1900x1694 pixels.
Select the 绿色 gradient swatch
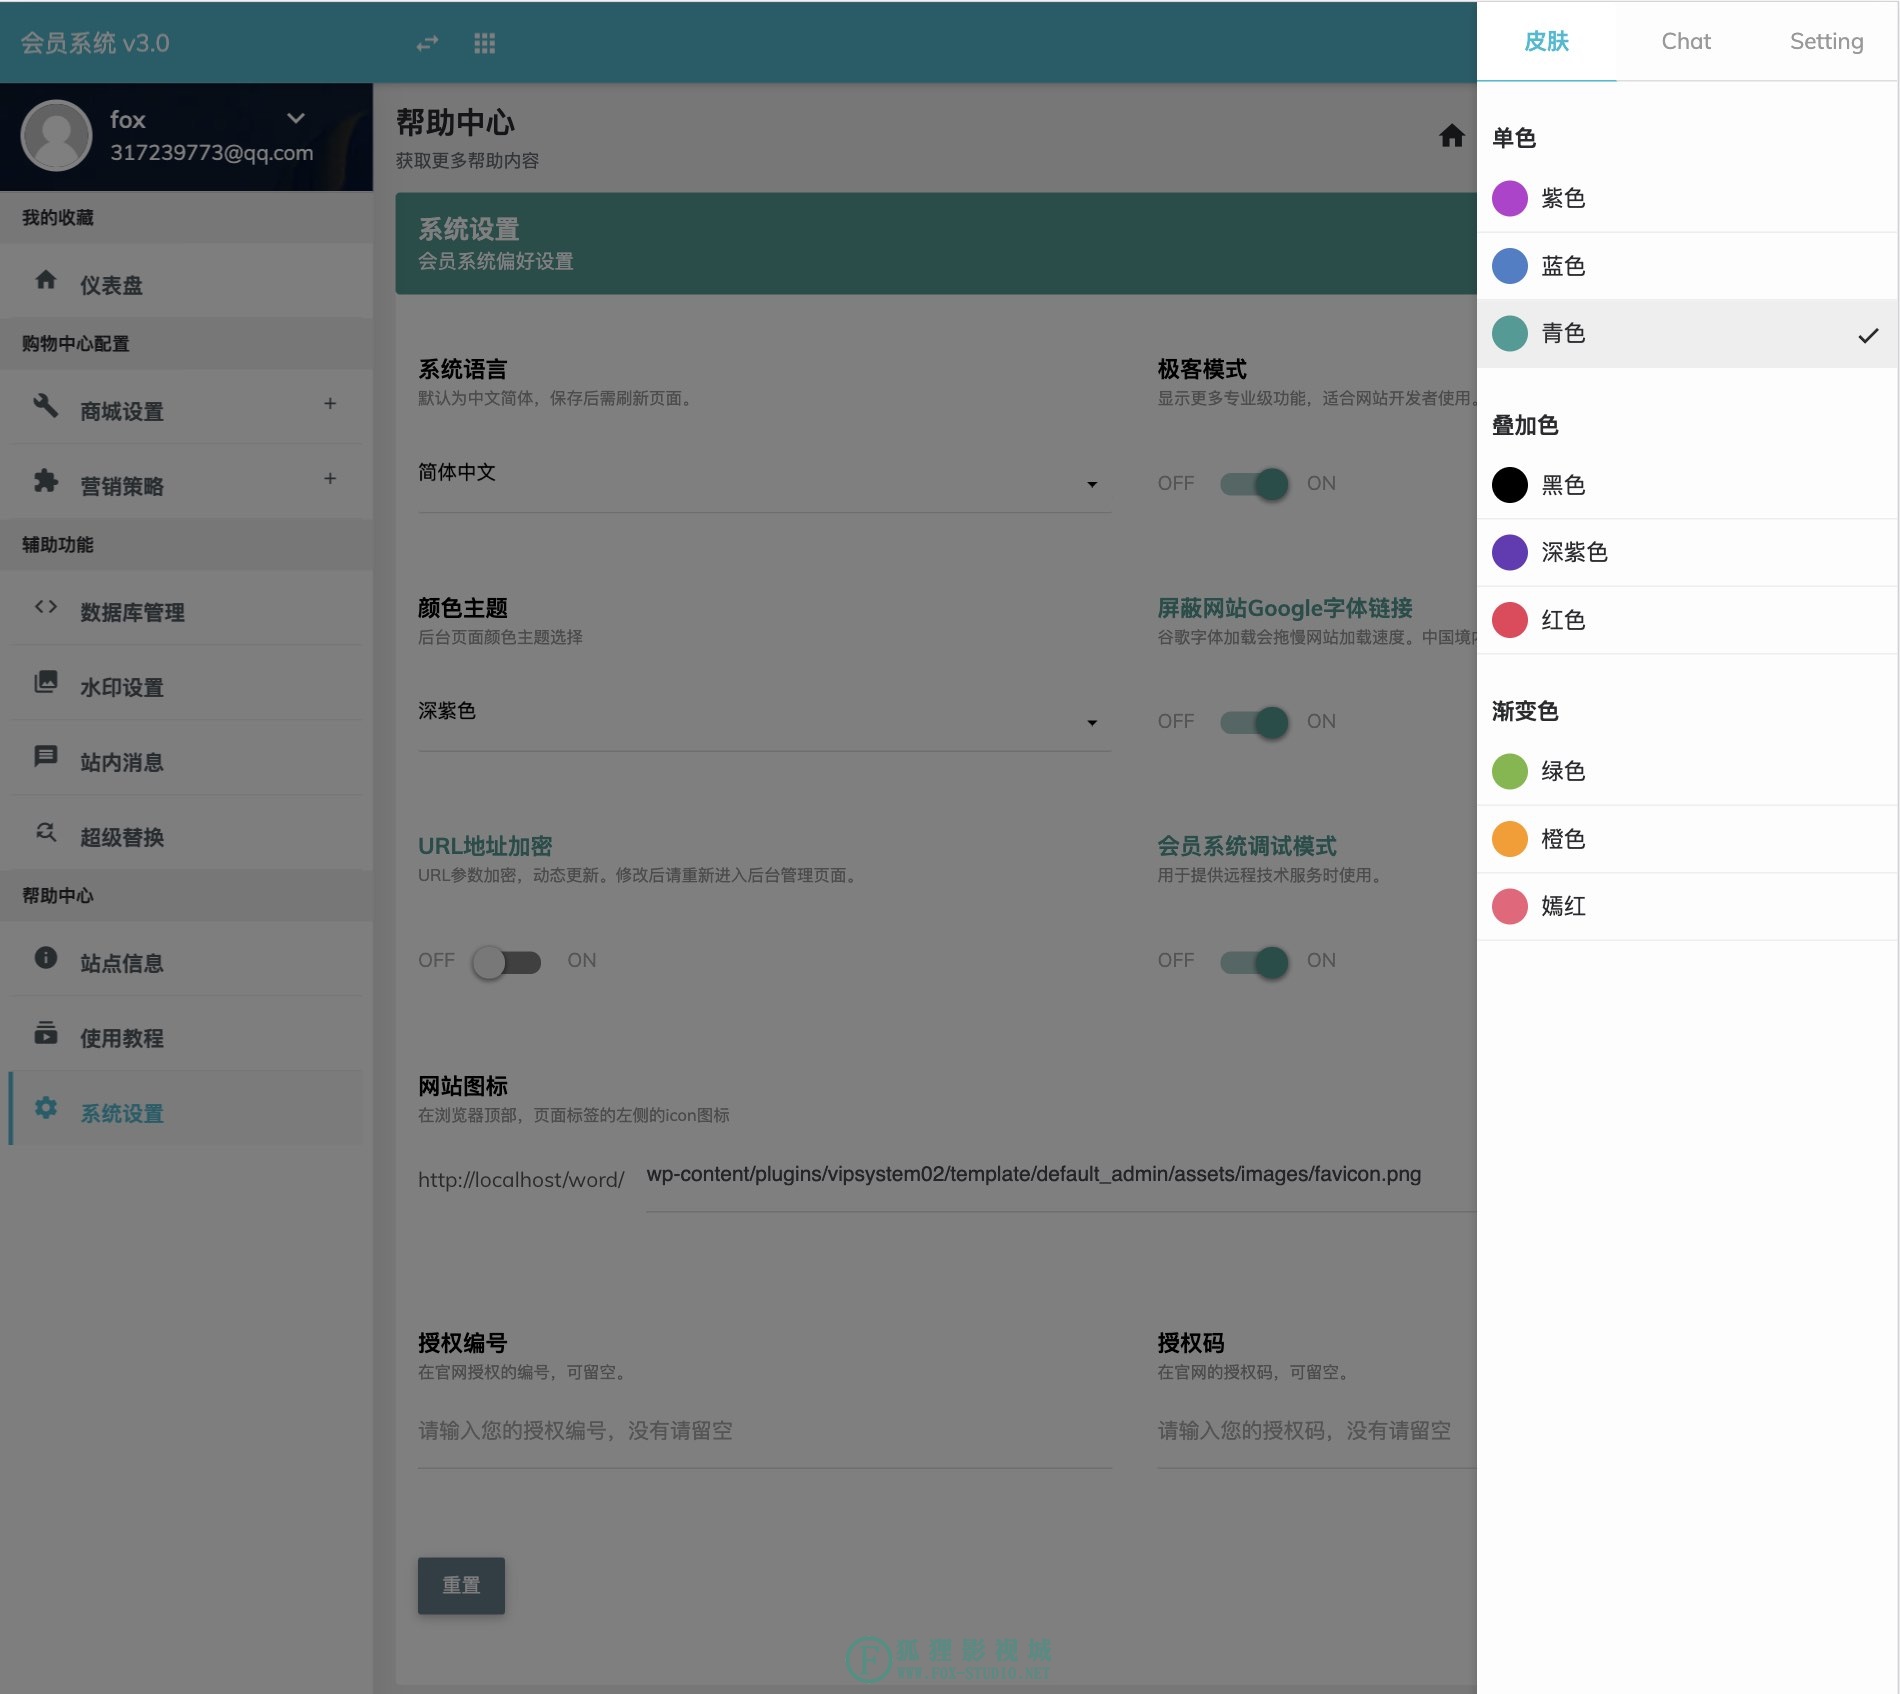(x=1510, y=771)
